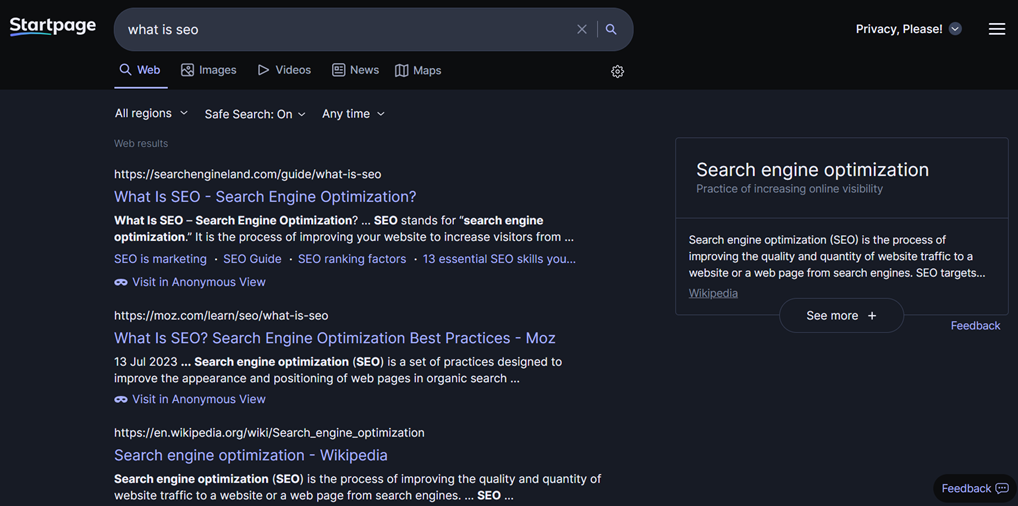Viewport: 1018px width, 506px height.
Task: Open the SEO is marketing sublink
Action: click(160, 259)
